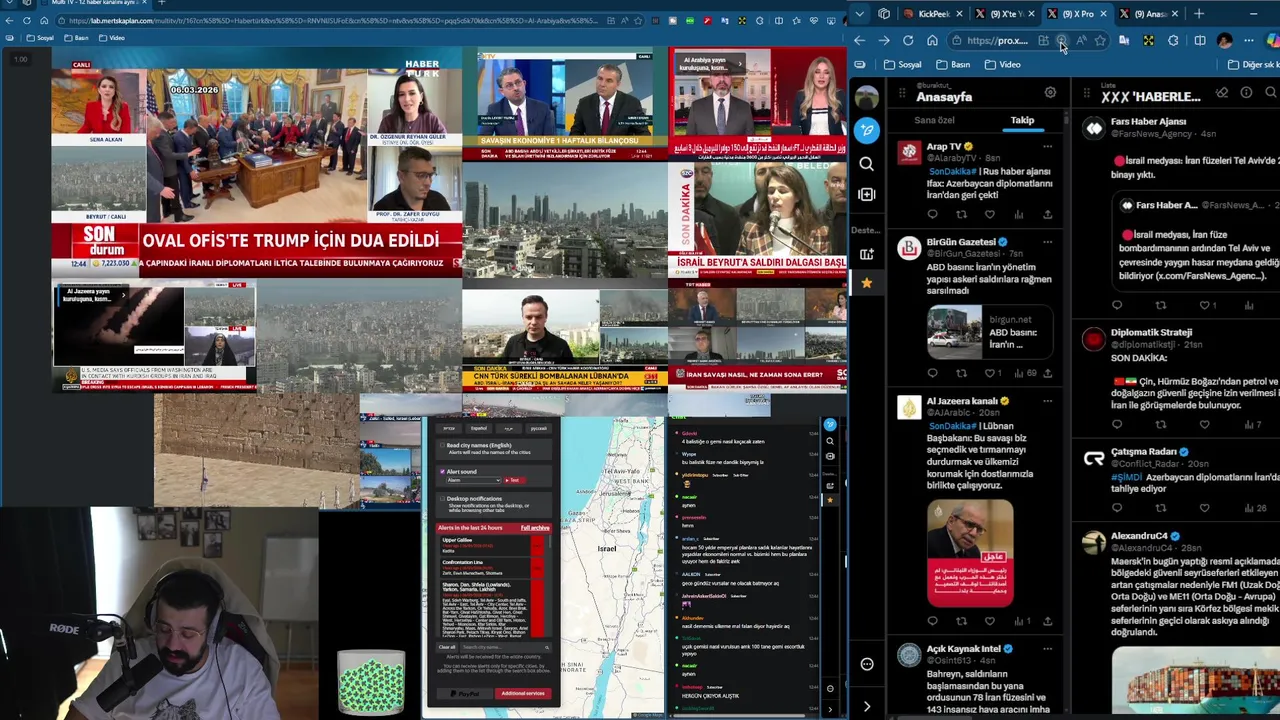Screen dimensions: 1280x720
Task: Open a new tab in right browser
Action: coord(1198,13)
